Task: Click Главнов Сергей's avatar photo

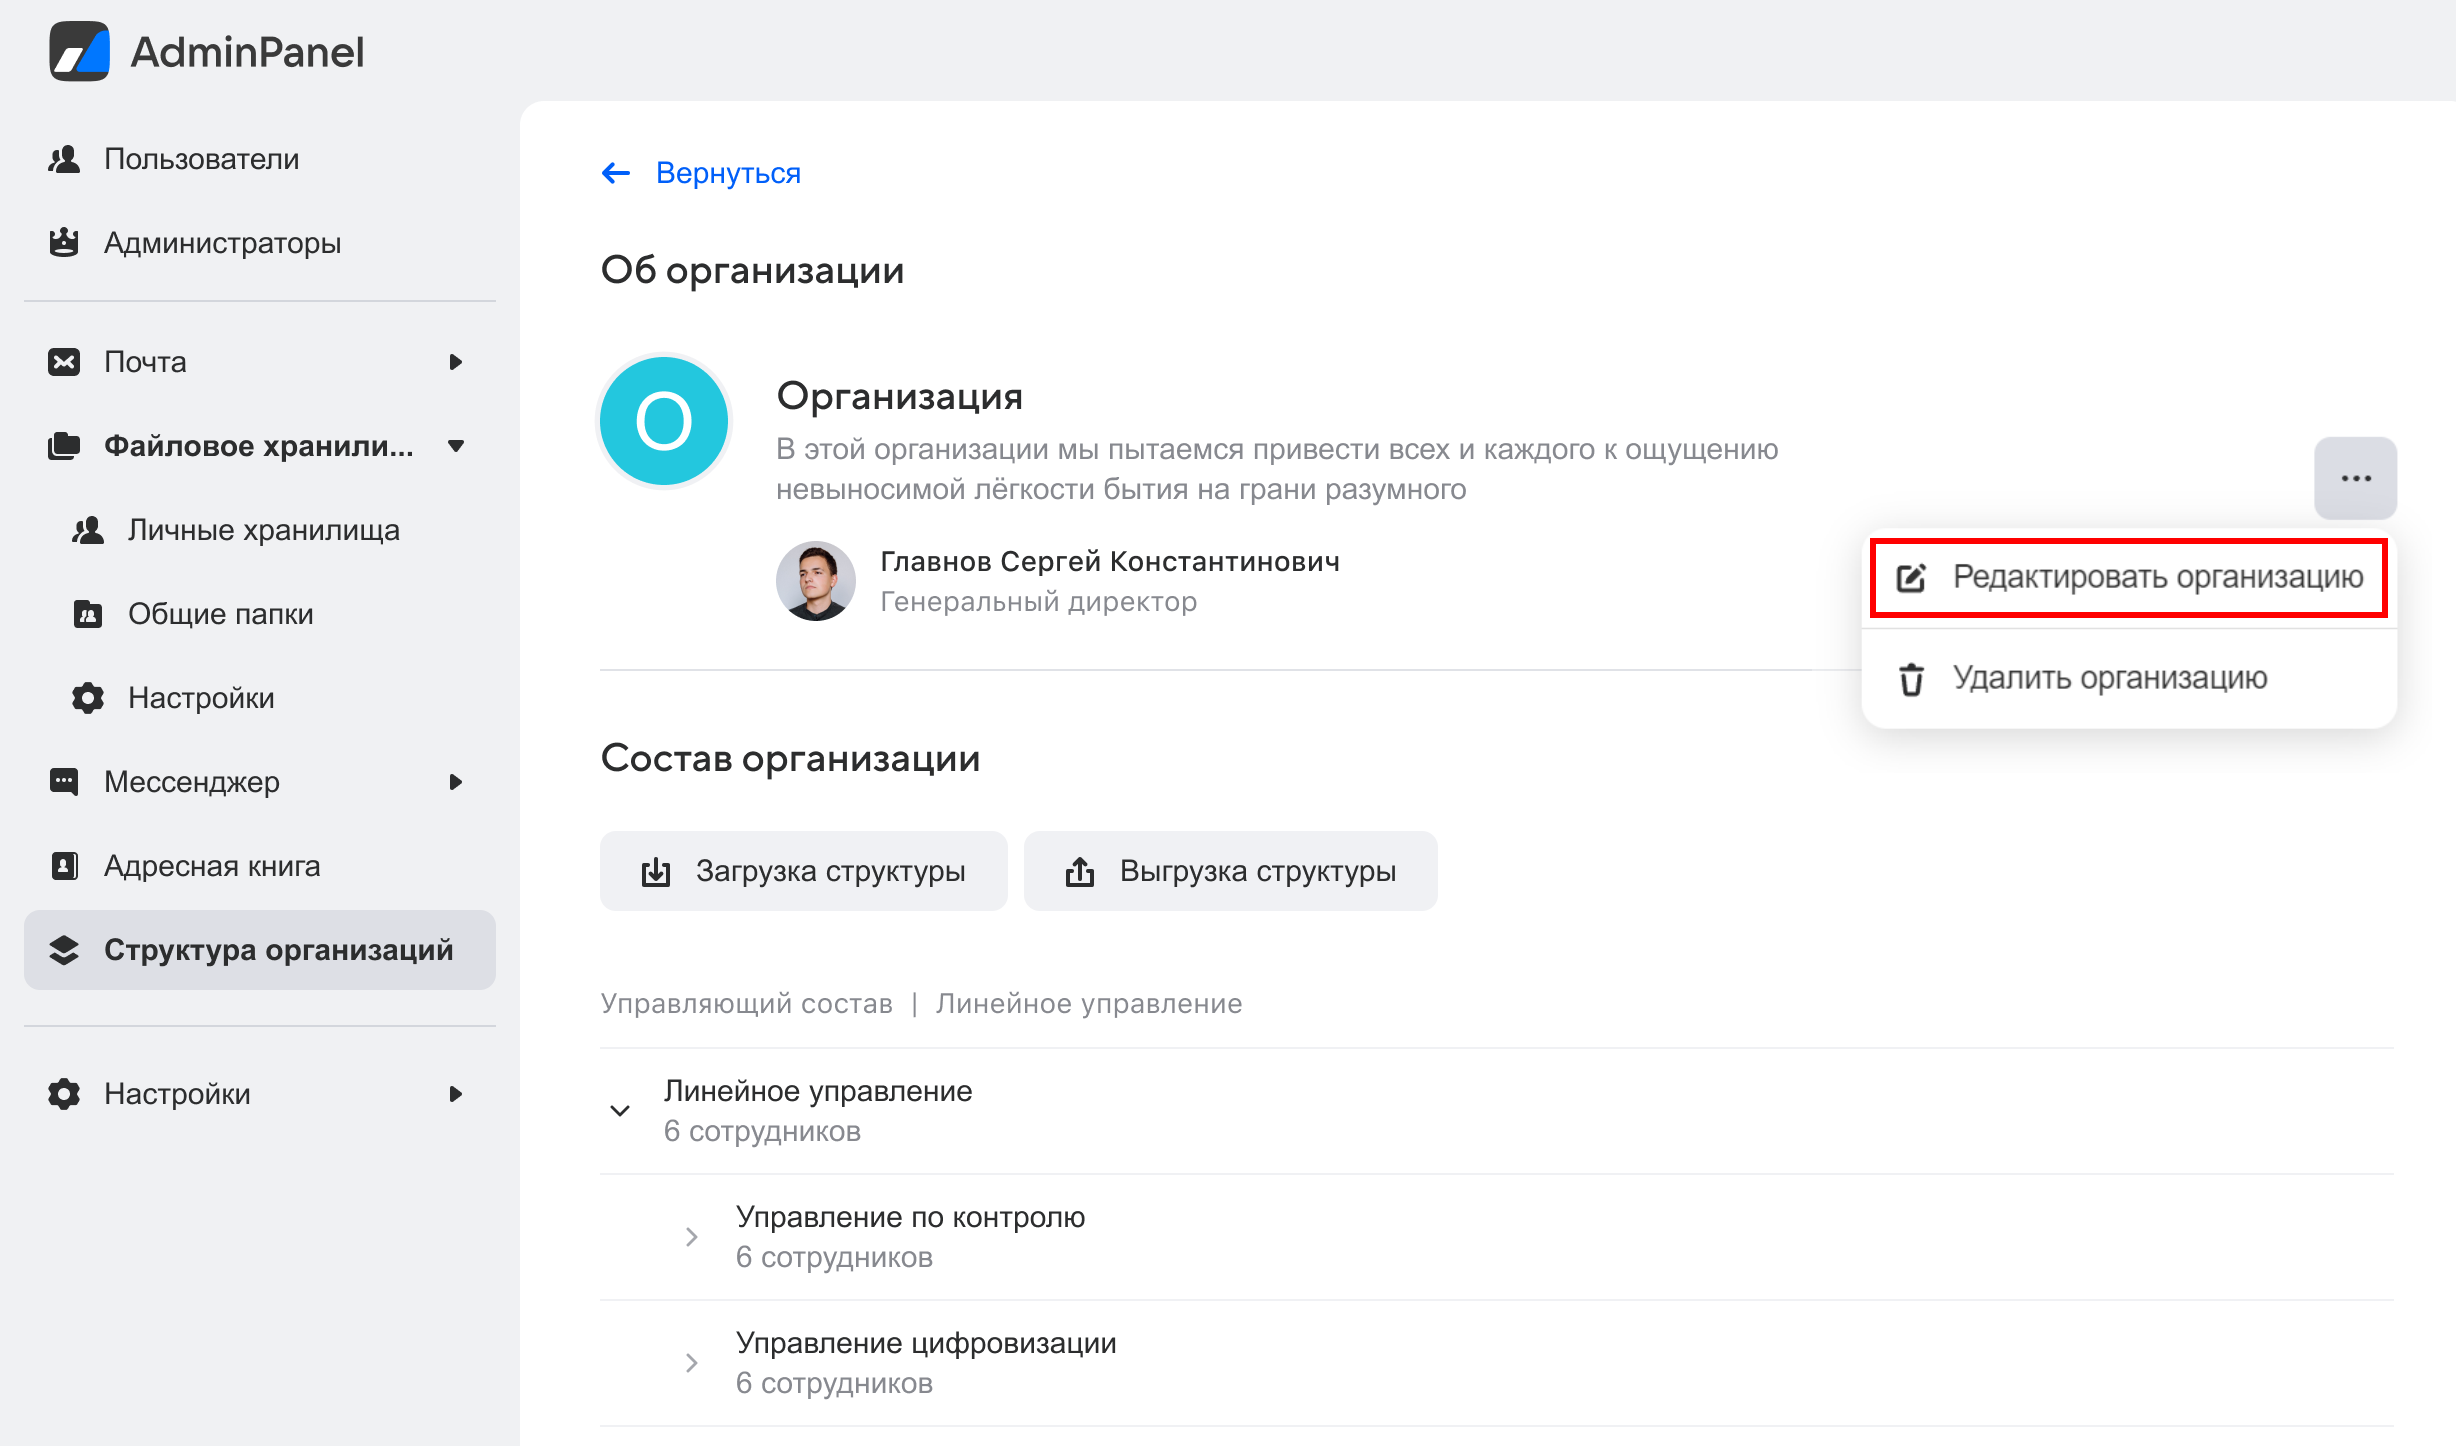Action: (x=815, y=581)
